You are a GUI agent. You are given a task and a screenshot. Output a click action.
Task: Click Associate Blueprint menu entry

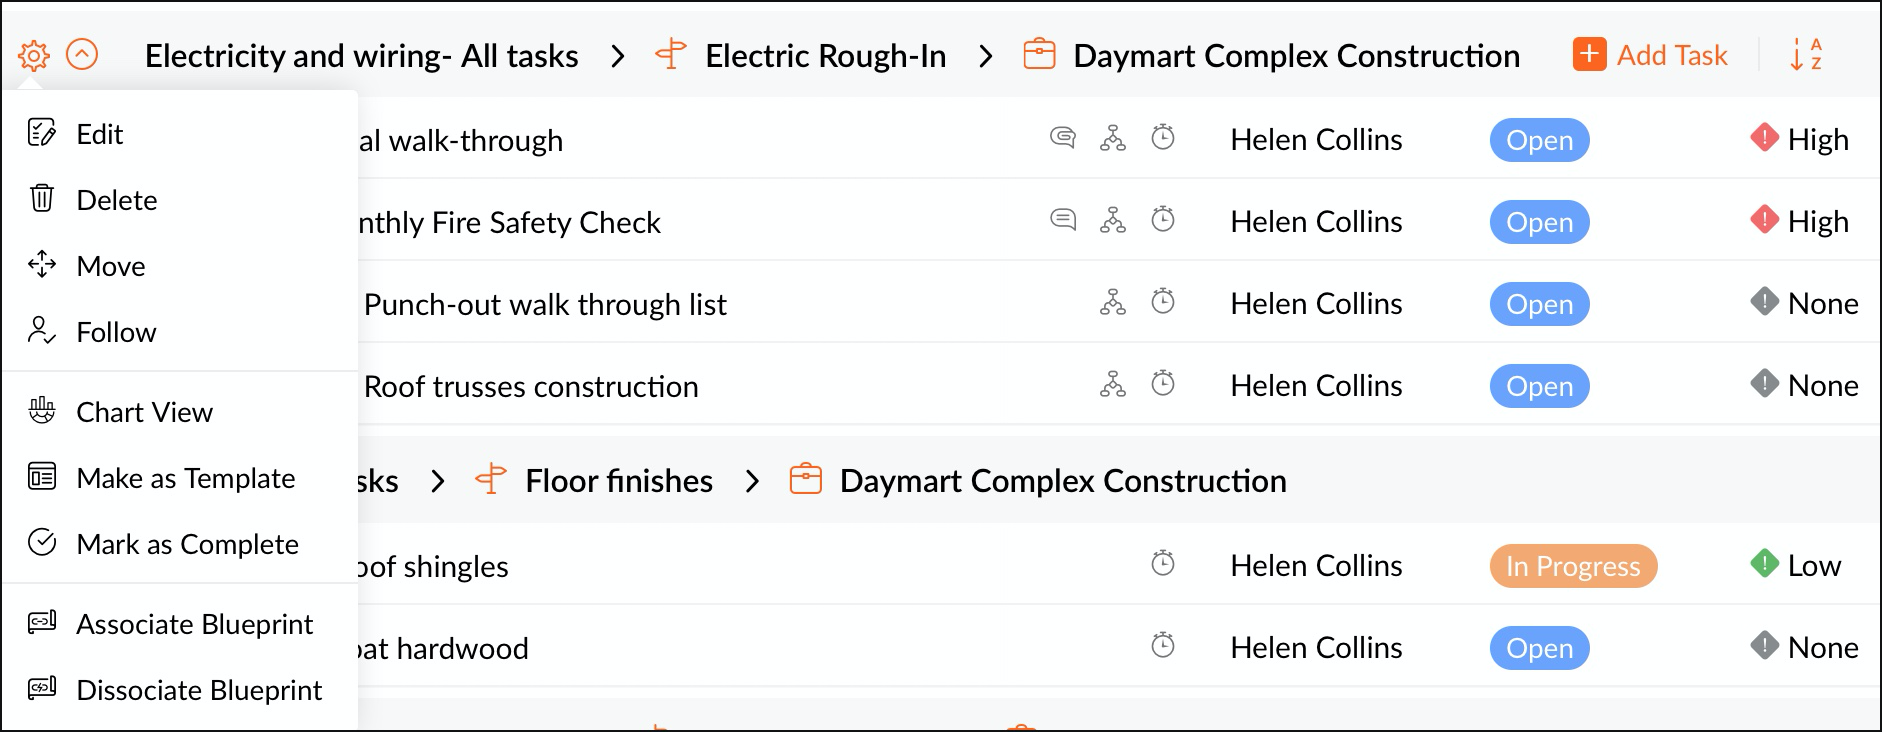[x=194, y=624]
